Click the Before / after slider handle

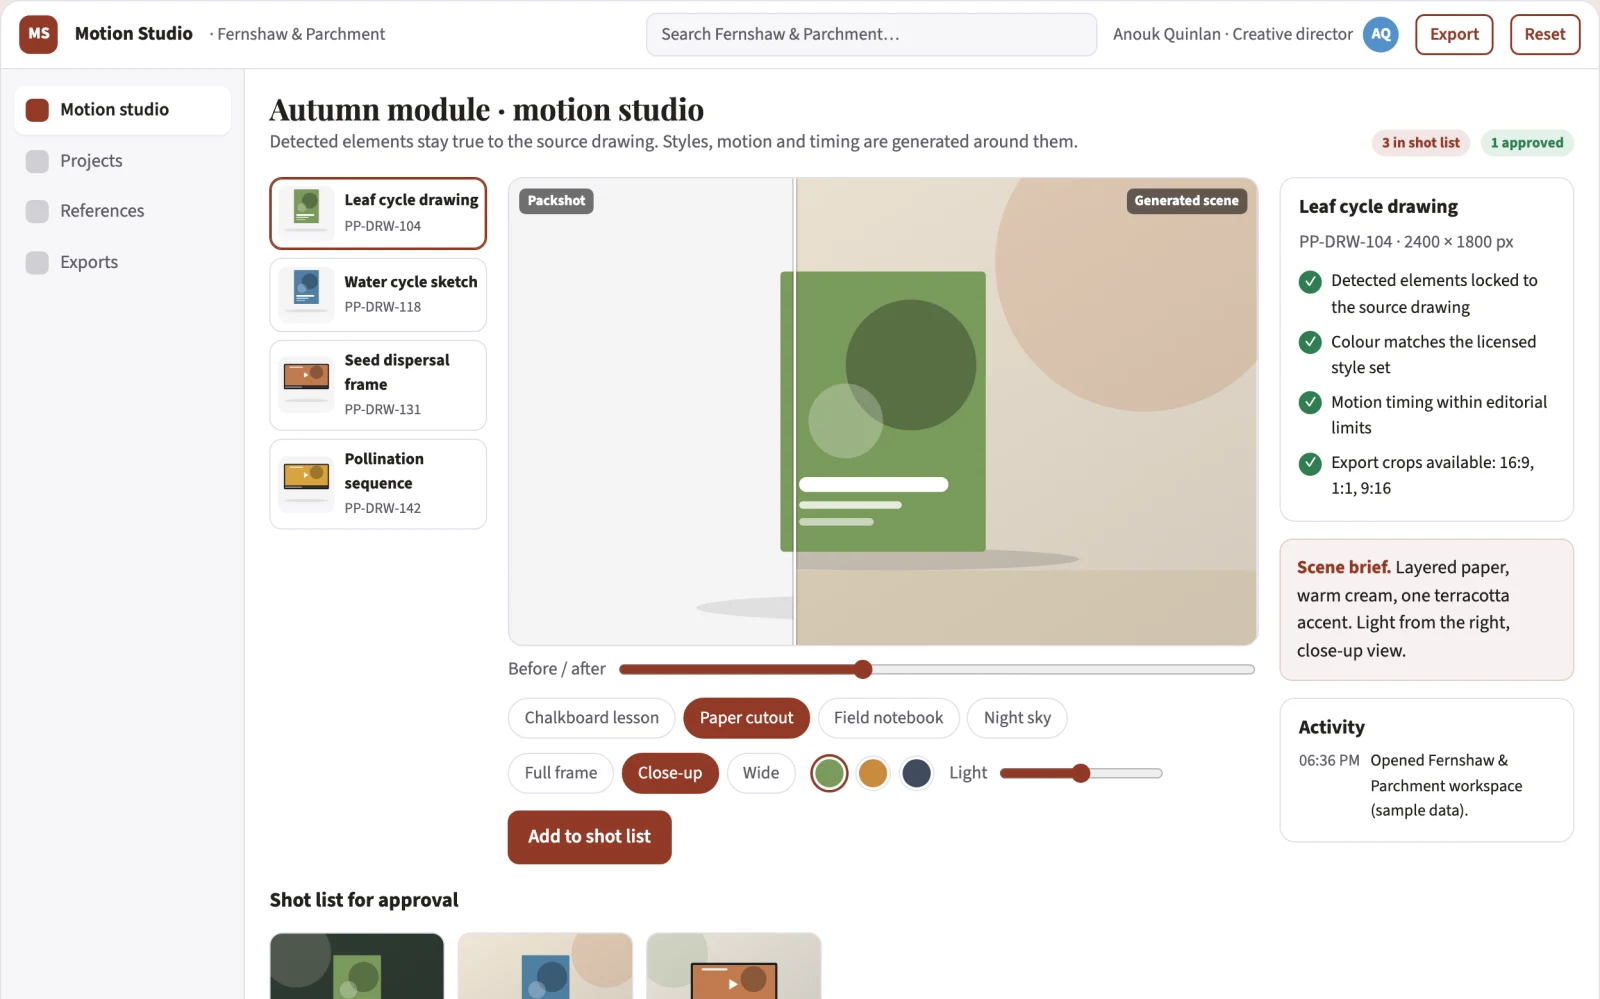863,669
